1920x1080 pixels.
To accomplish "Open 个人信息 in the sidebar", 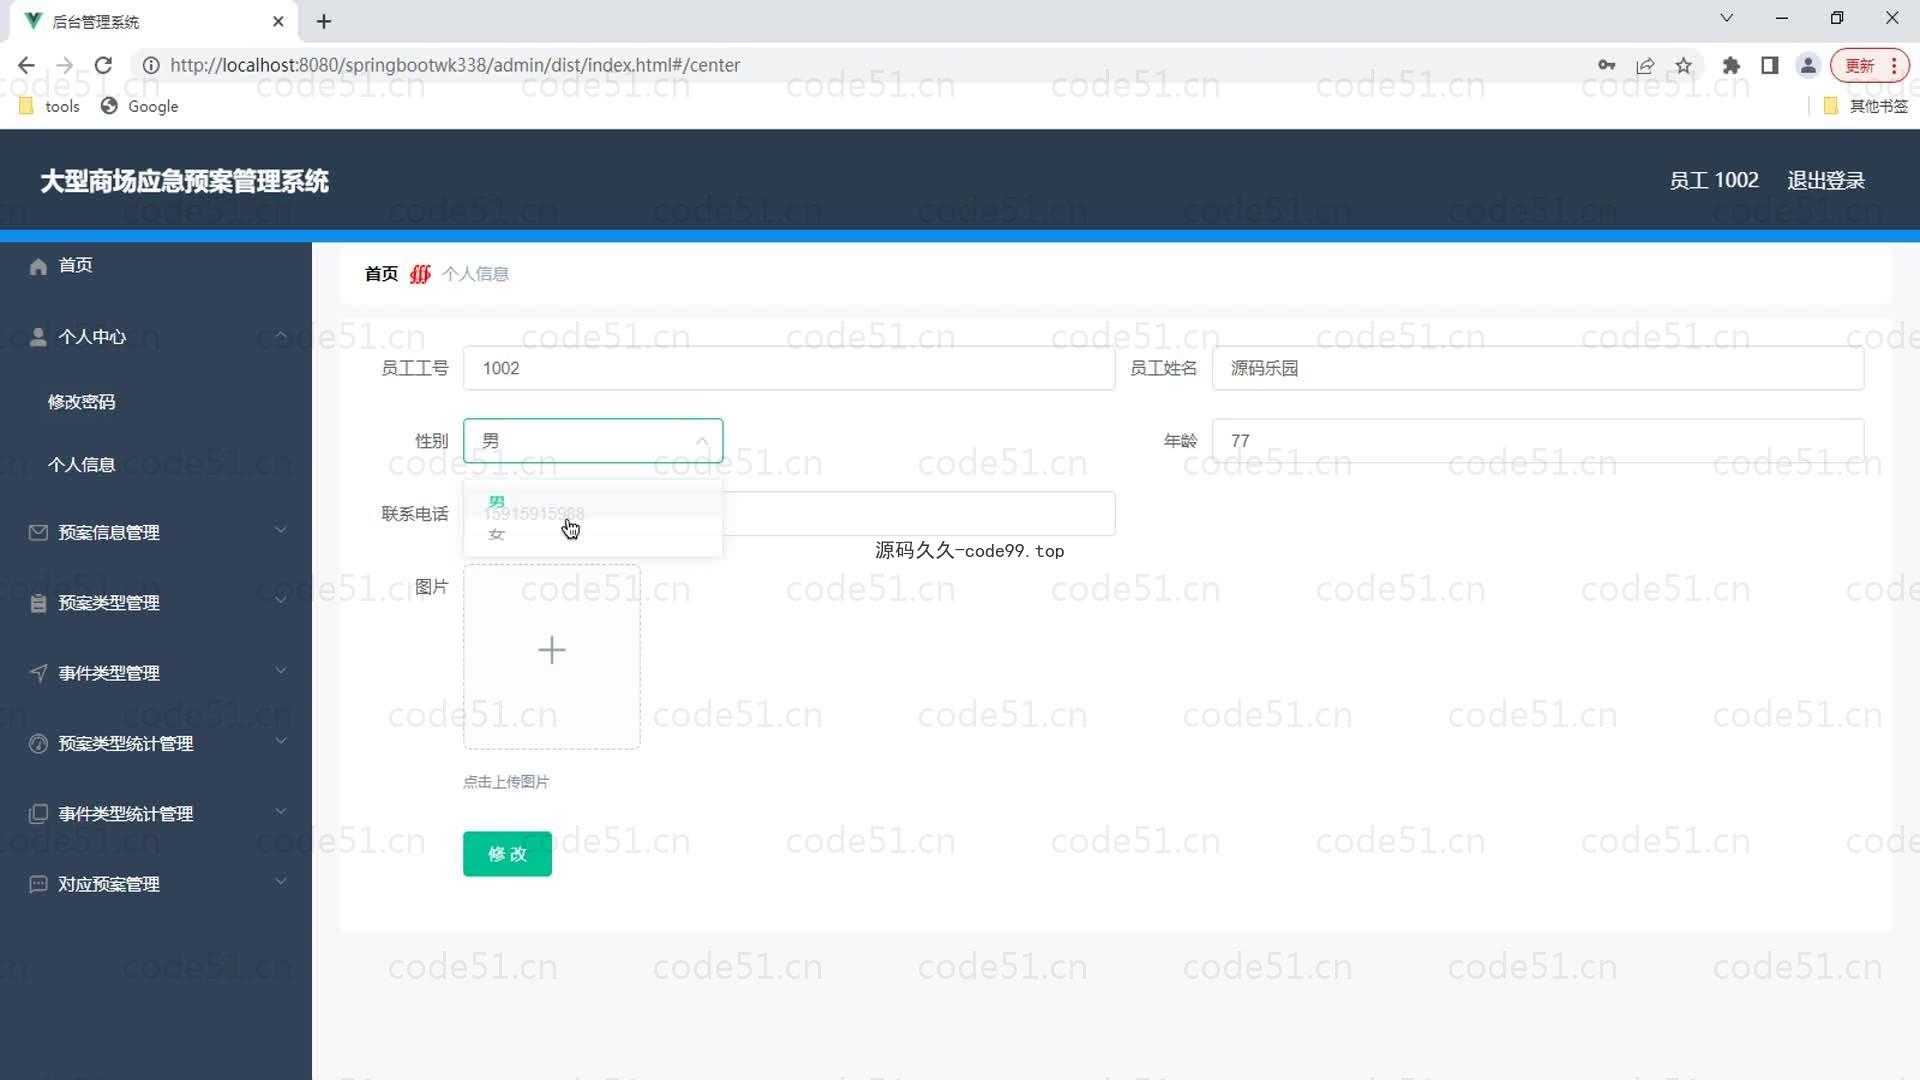I will (x=82, y=465).
